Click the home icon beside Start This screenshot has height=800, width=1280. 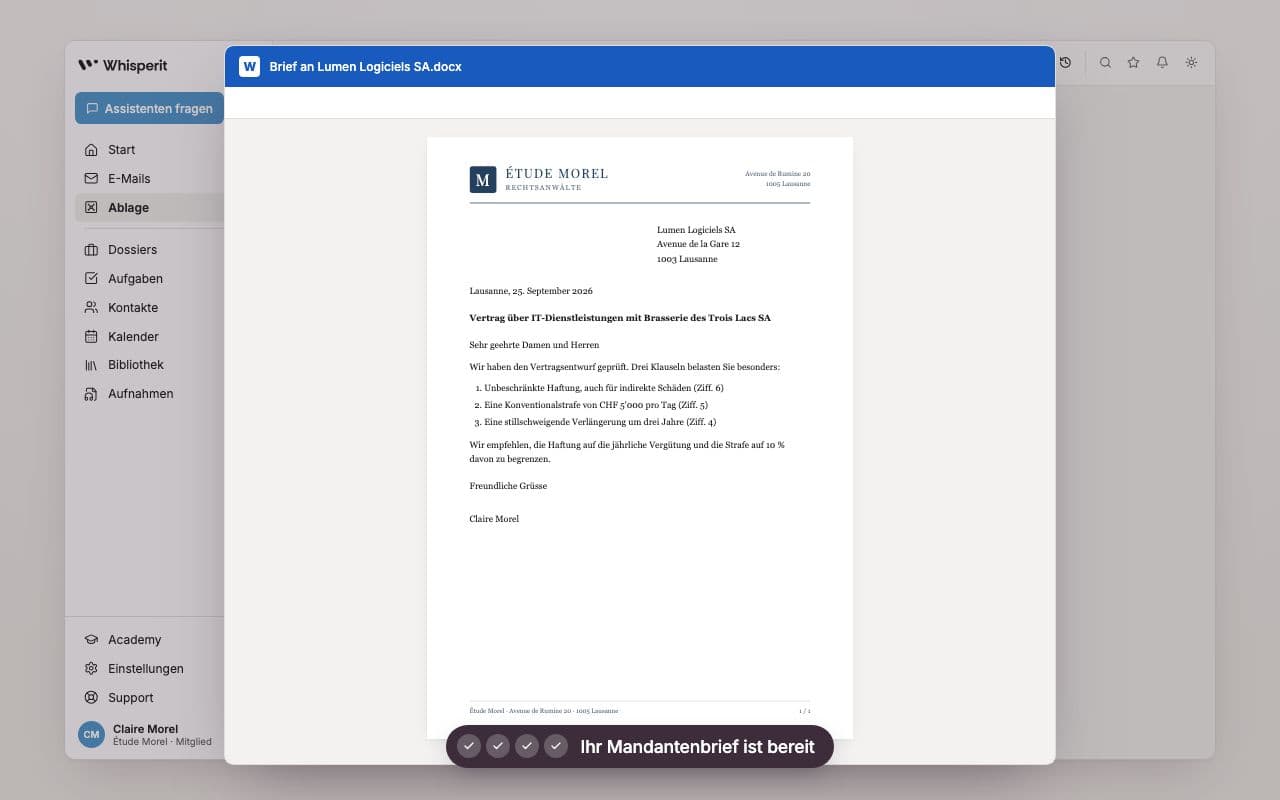pos(91,150)
